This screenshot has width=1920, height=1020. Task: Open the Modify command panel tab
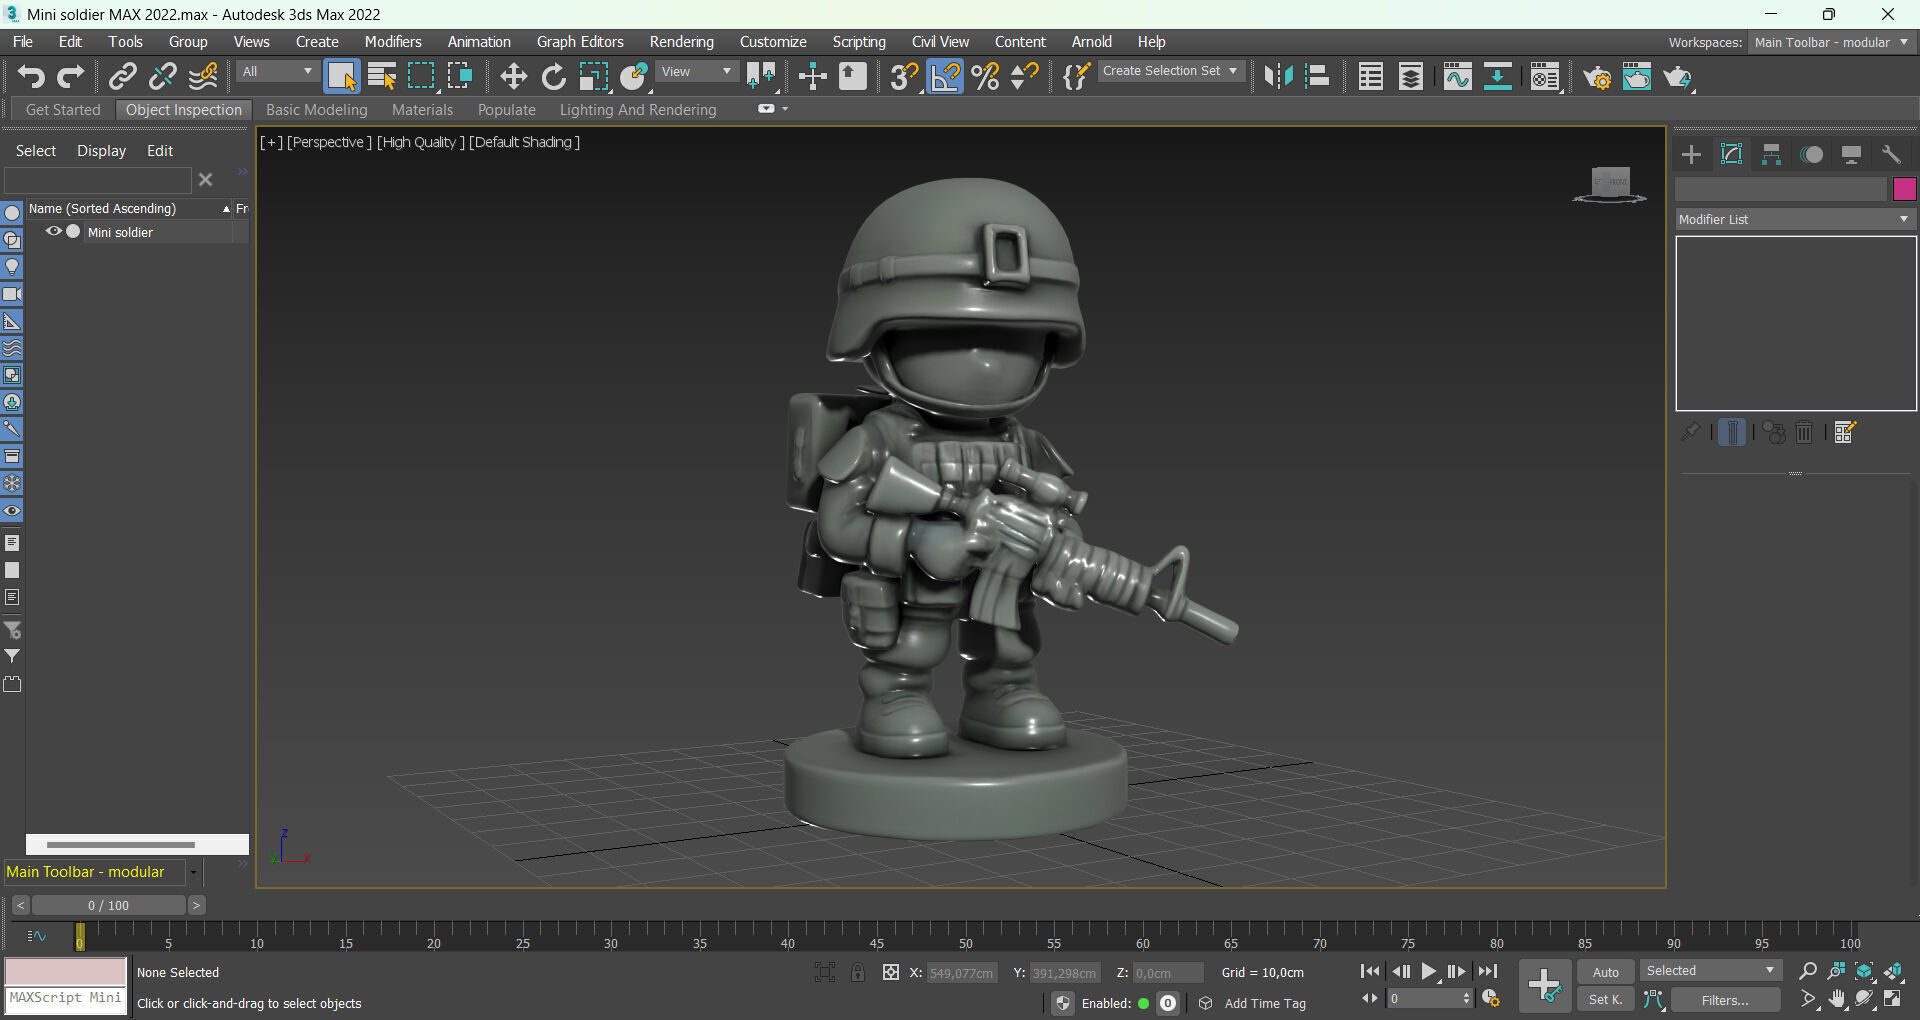point(1731,154)
